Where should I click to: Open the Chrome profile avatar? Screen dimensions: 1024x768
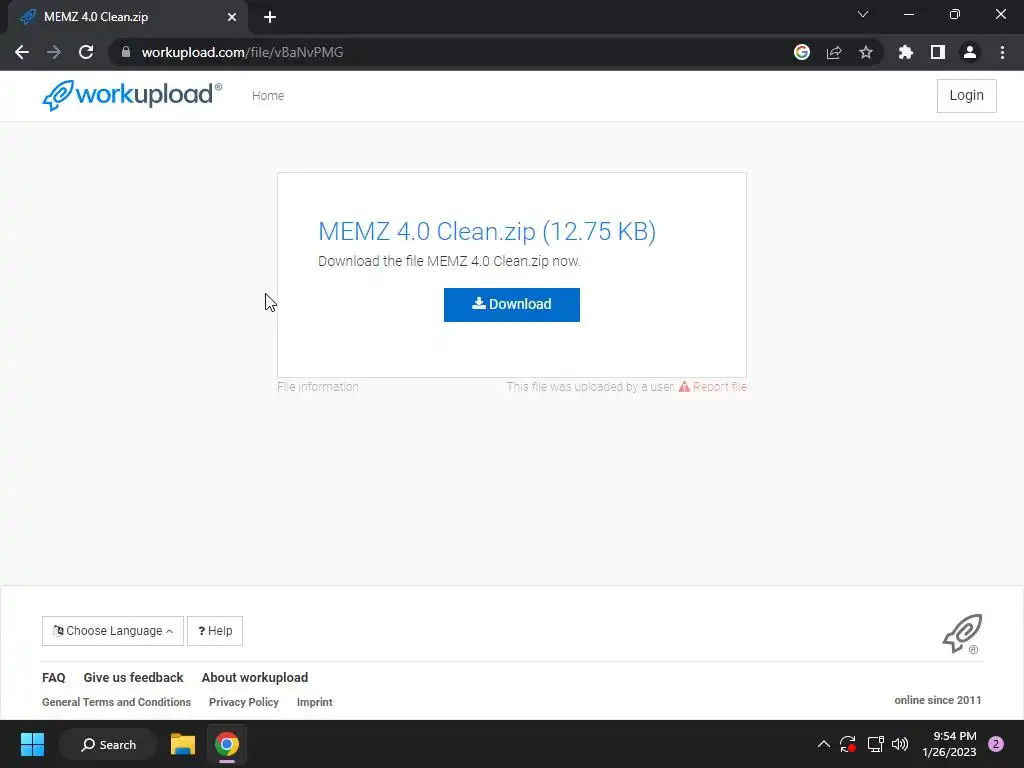tap(970, 52)
